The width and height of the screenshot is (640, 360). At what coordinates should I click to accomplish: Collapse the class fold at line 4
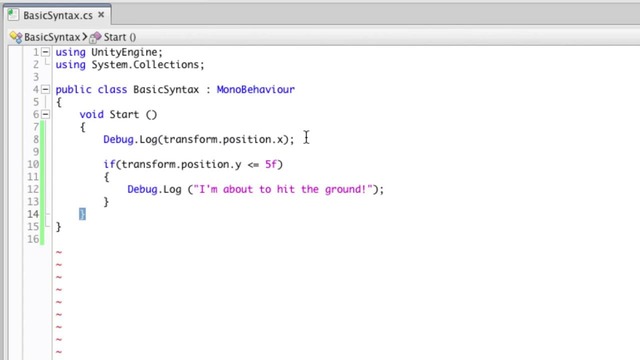[46, 89]
